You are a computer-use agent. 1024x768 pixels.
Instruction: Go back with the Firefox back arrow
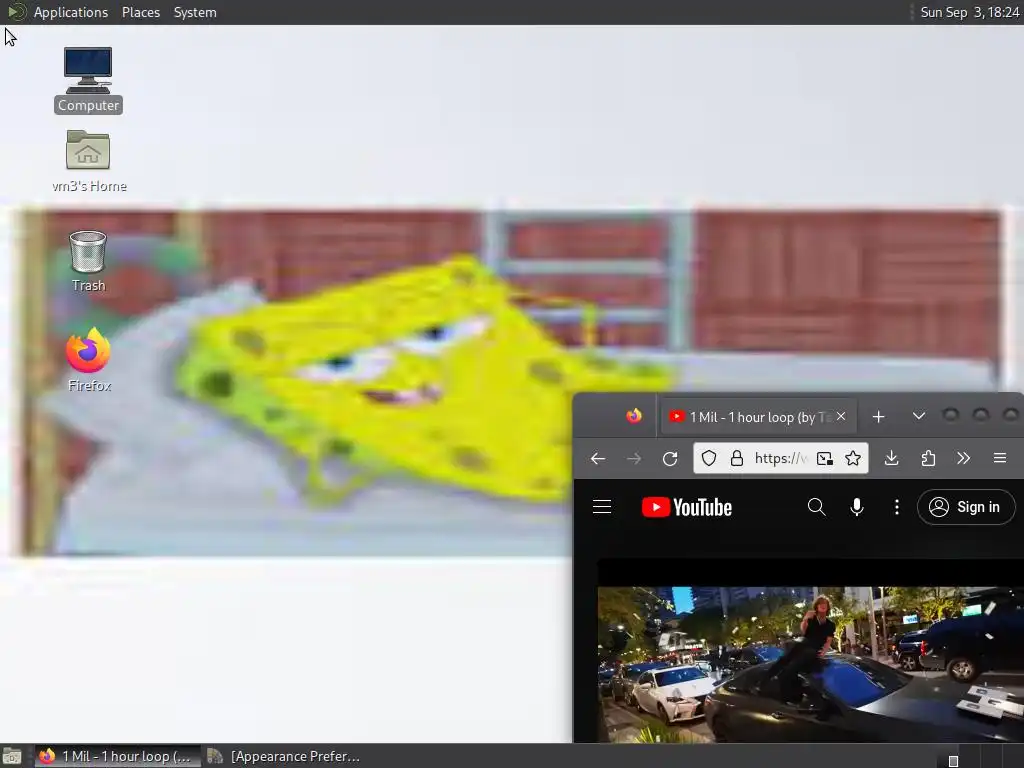pos(598,458)
